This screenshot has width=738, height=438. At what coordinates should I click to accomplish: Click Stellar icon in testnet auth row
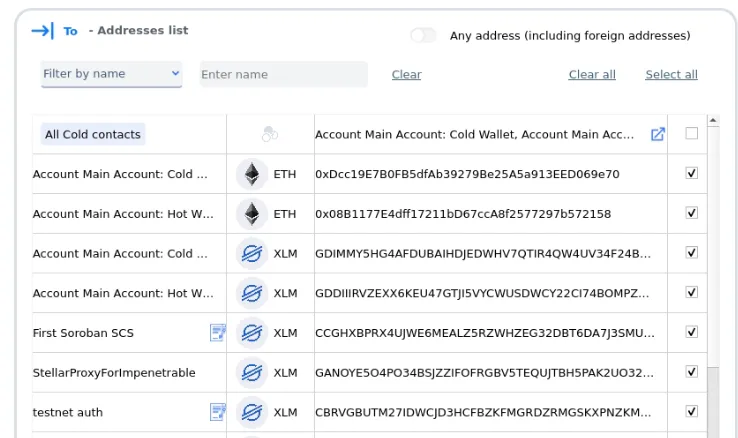pyautogui.click(x=252, y=413)
